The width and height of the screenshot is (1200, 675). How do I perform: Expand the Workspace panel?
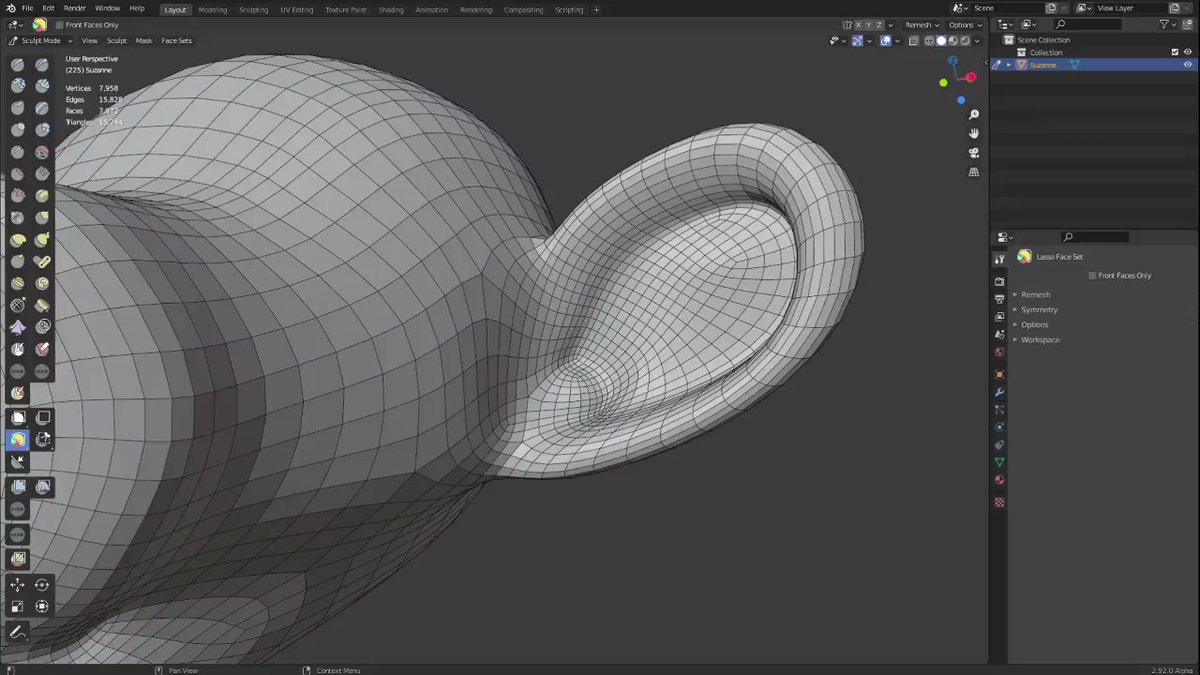click(x=1040, y=340)
